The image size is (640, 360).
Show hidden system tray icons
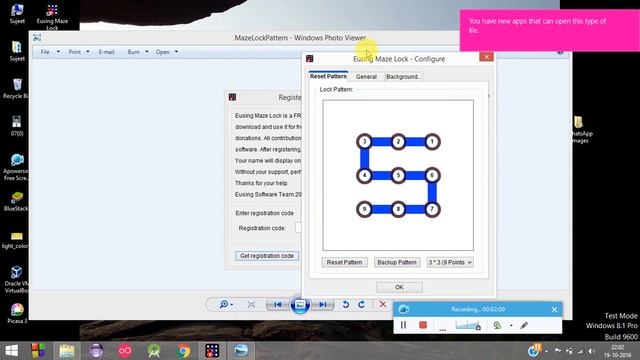click(546, 351)
